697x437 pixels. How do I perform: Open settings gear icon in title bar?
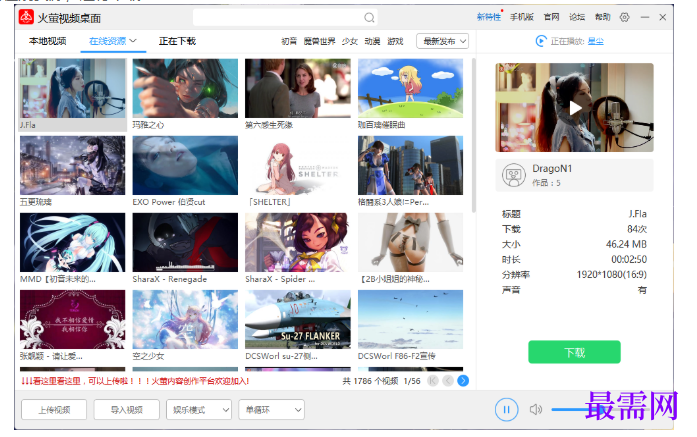point(625,17)
